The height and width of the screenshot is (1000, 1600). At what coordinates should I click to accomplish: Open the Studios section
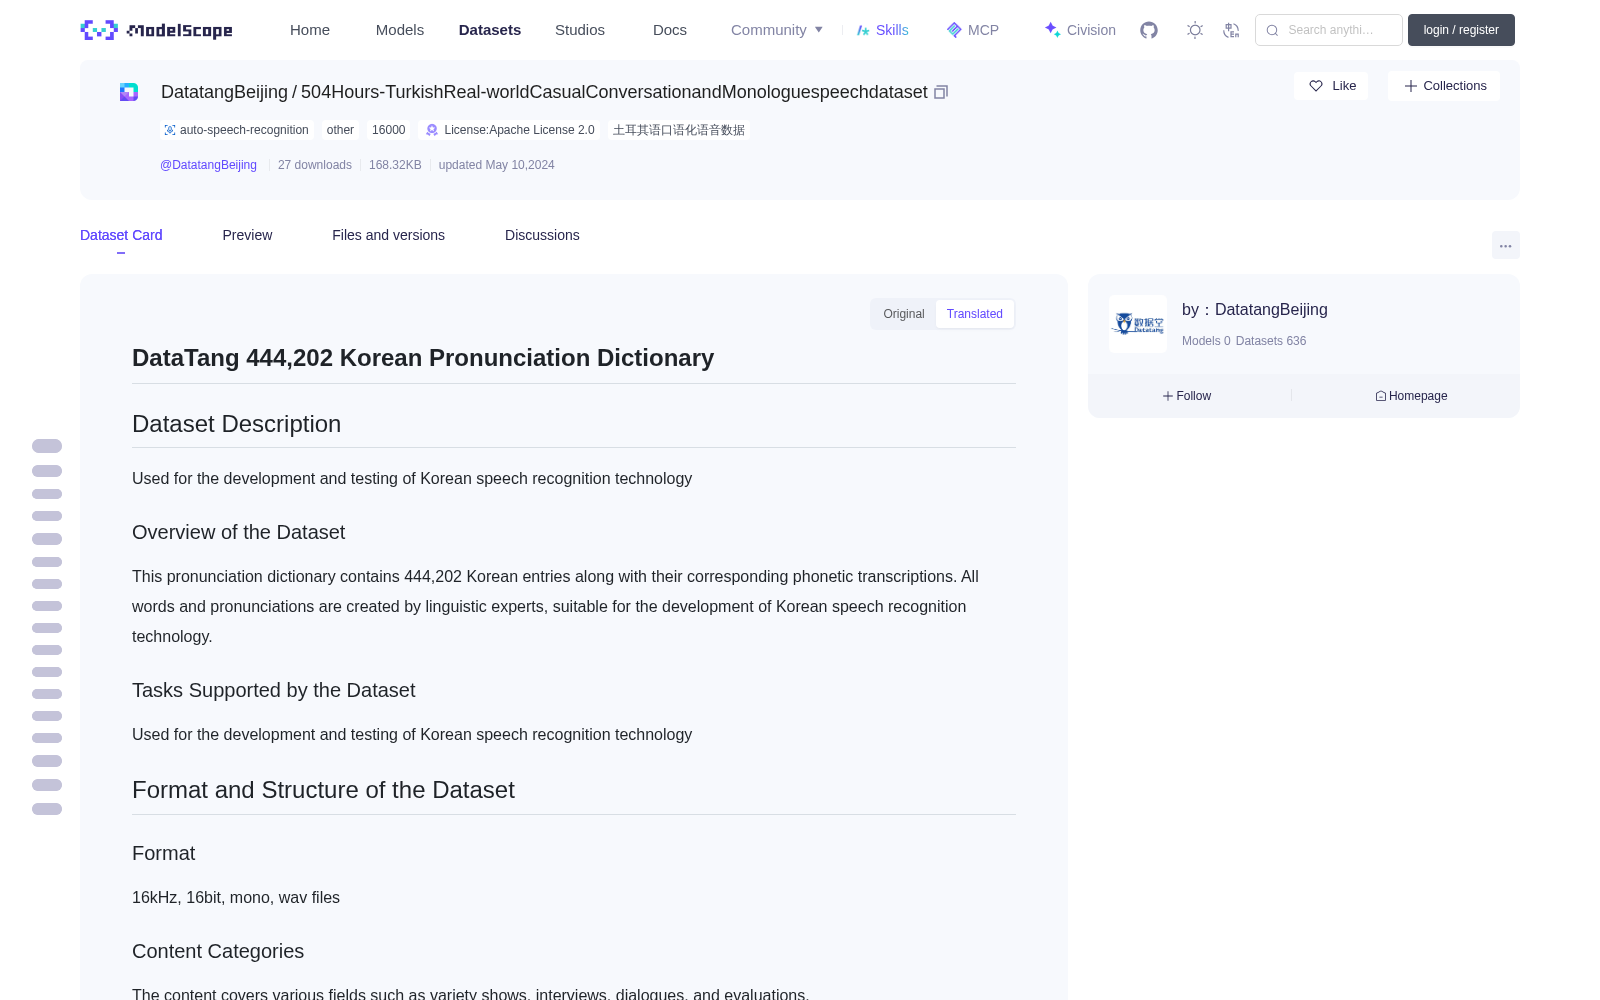(580, 30)
